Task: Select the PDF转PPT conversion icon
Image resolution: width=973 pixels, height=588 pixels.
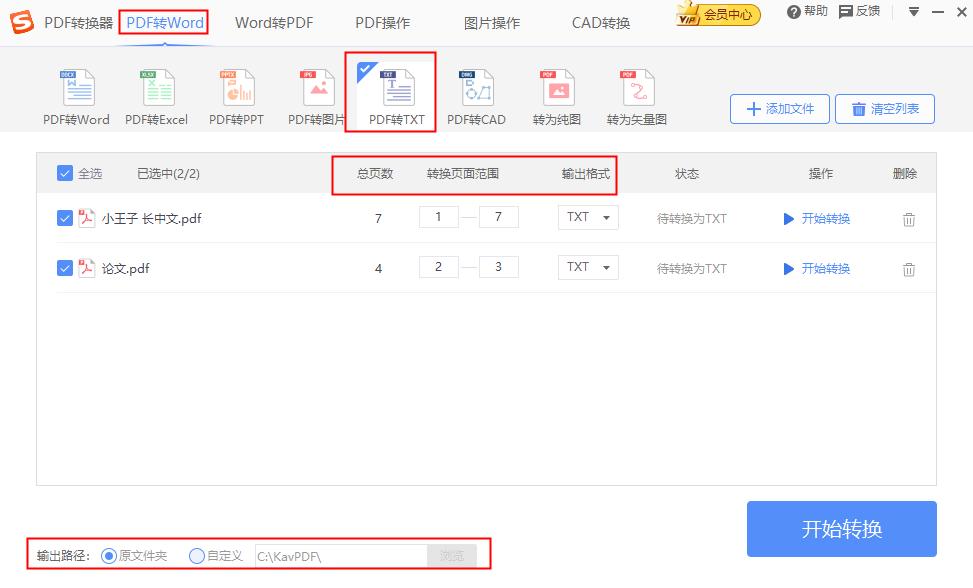Action: 237,88
